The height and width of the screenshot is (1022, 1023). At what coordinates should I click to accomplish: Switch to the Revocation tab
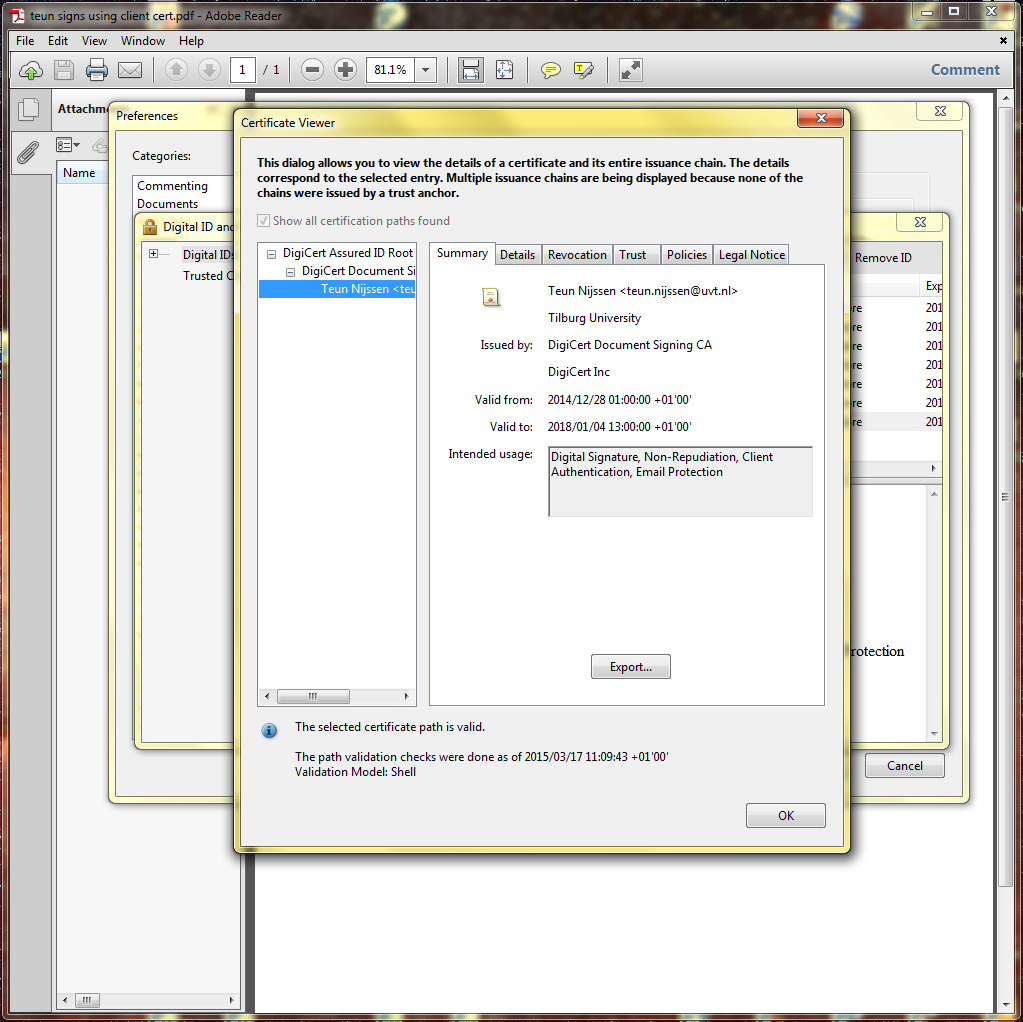tap(577, 255)
